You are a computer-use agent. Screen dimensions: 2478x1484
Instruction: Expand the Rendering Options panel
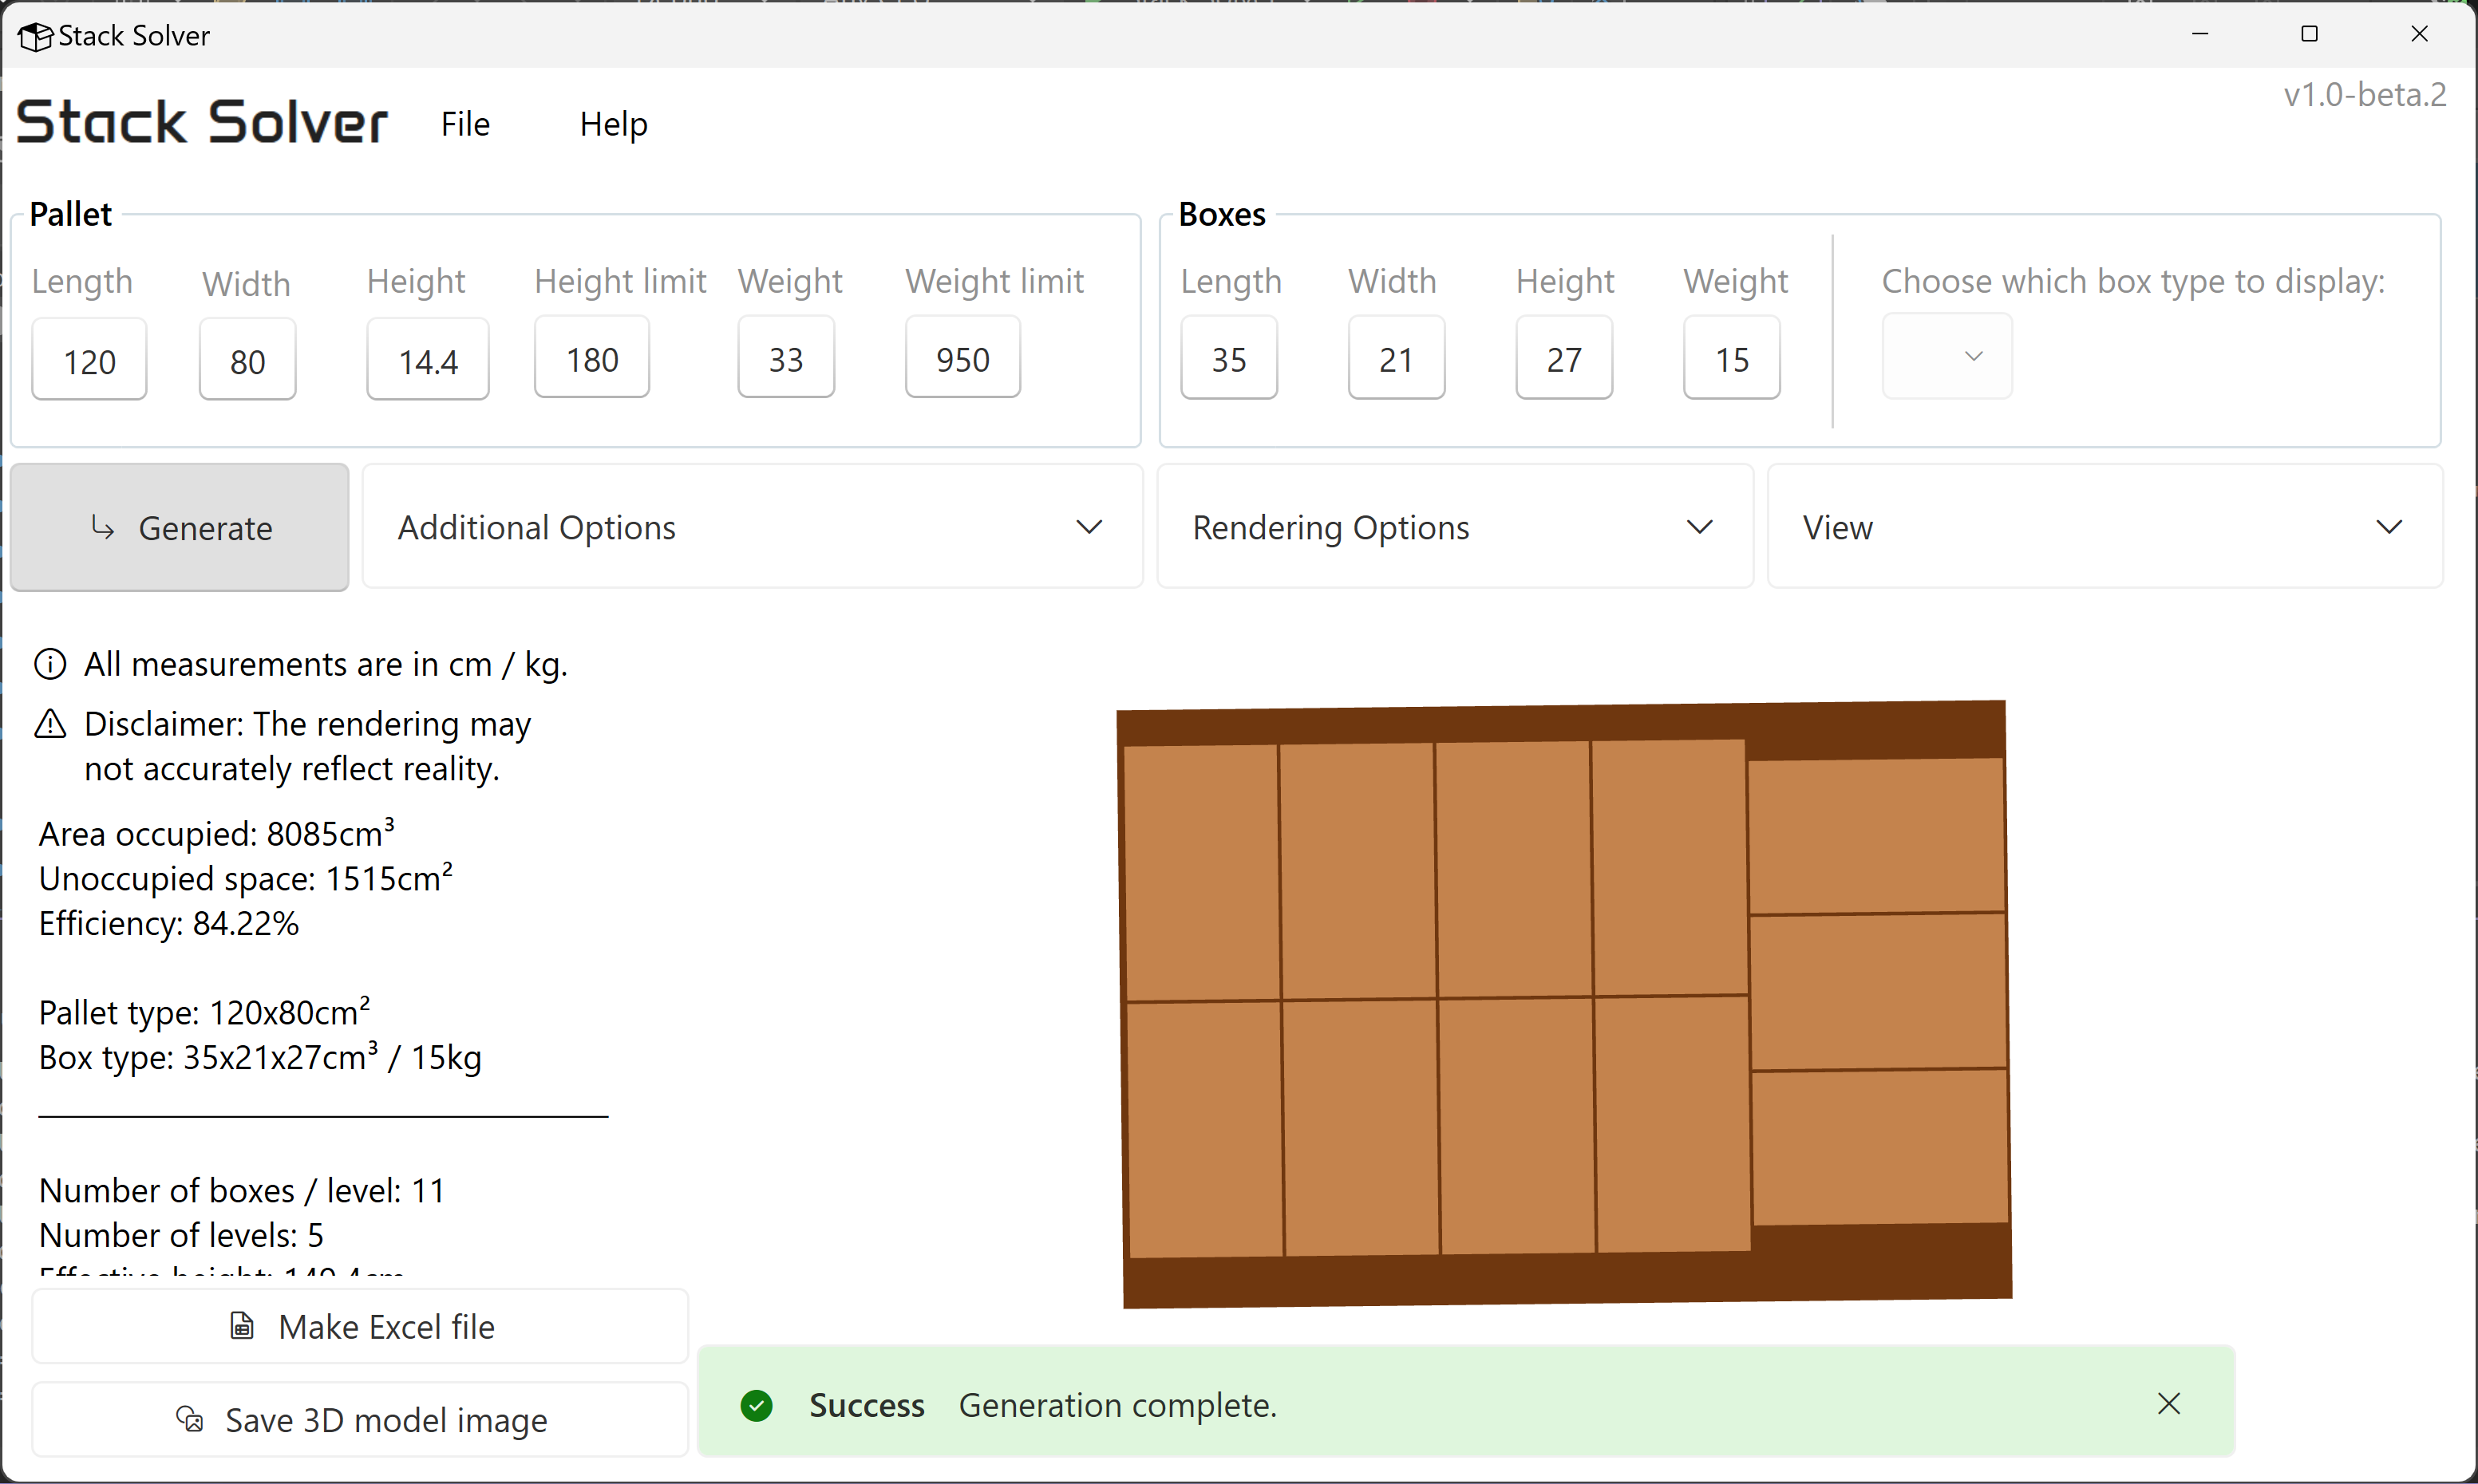click(x=1699, y=527)
